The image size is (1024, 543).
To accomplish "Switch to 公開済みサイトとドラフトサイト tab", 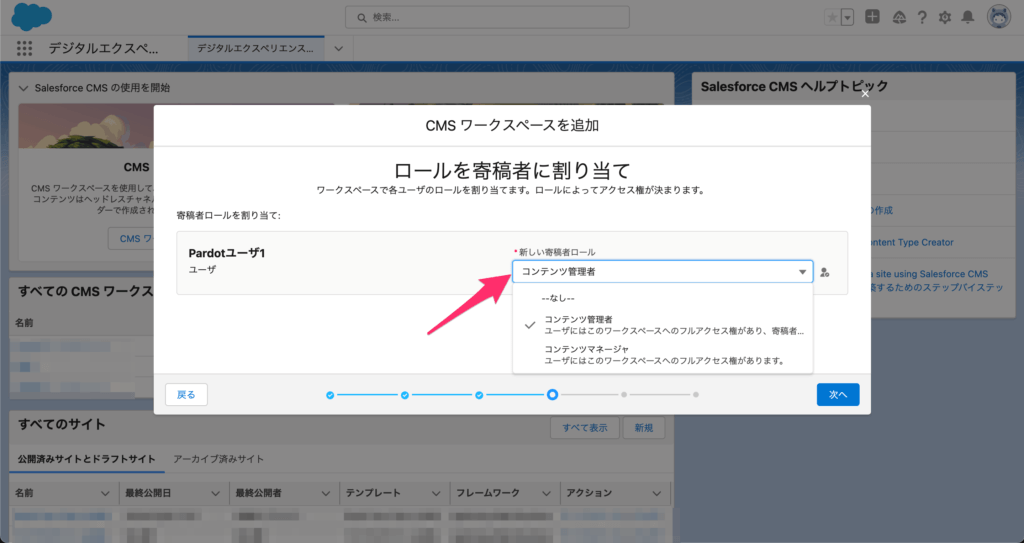I will (87, 459).
